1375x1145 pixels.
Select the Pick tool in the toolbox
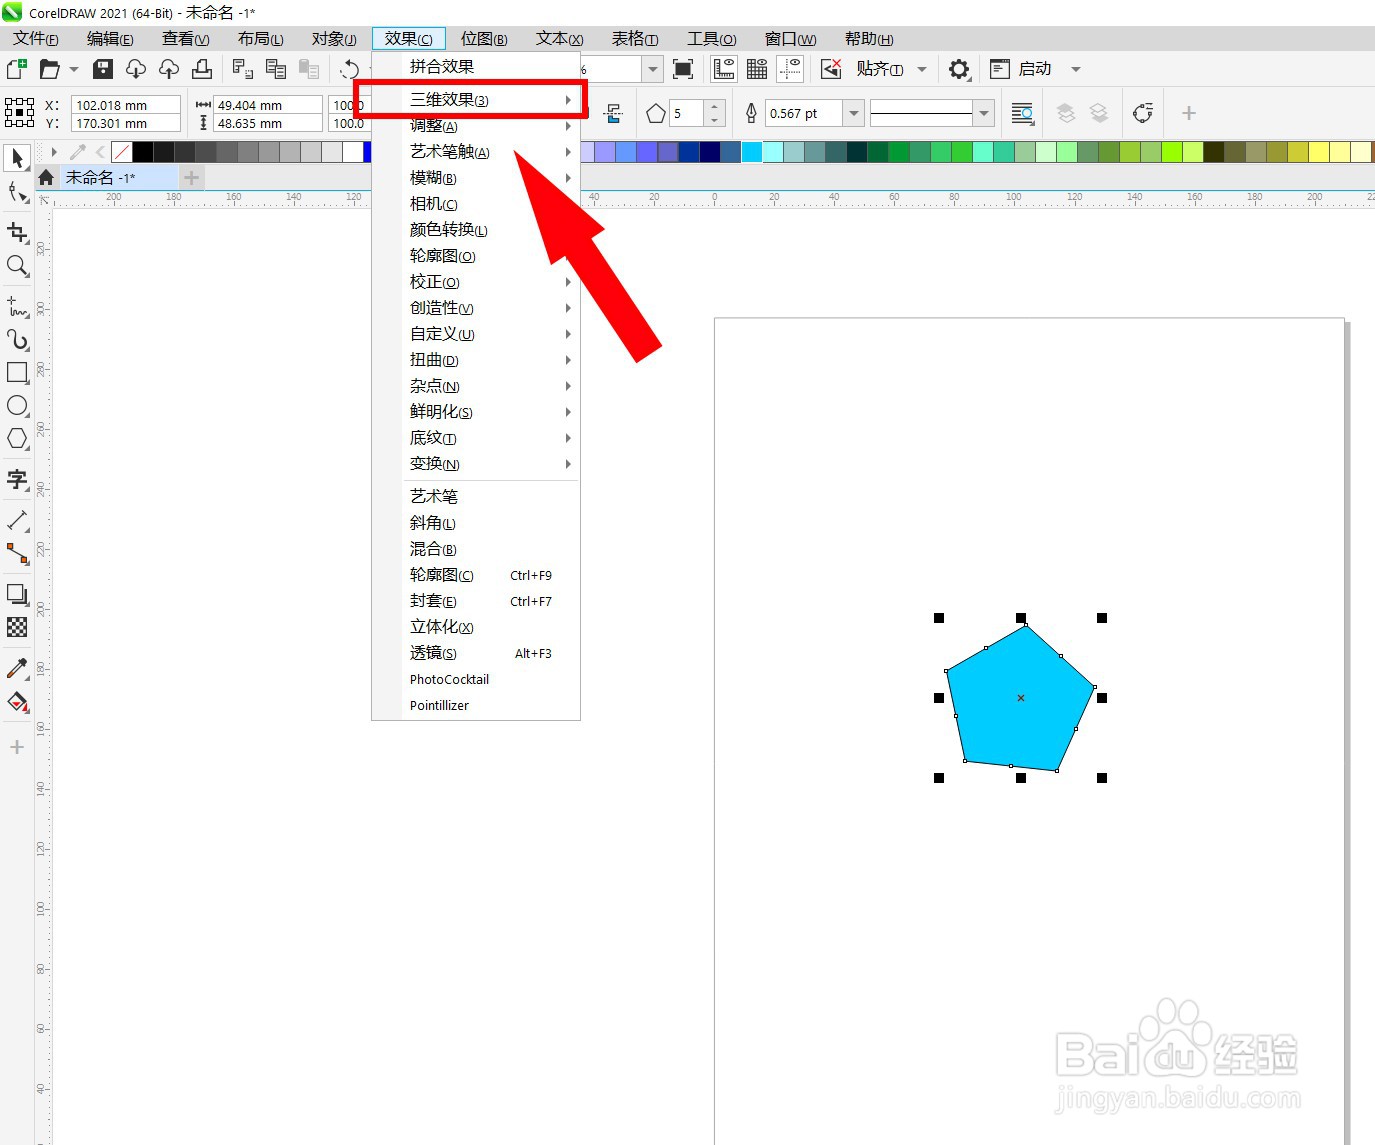coord(17,158)
